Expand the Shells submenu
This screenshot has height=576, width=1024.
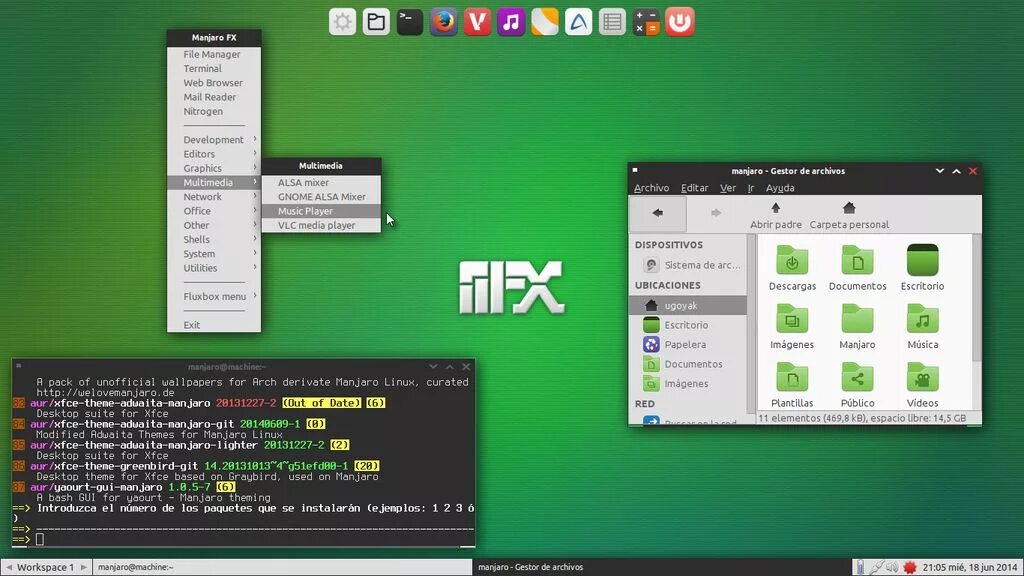pos(214,240)
